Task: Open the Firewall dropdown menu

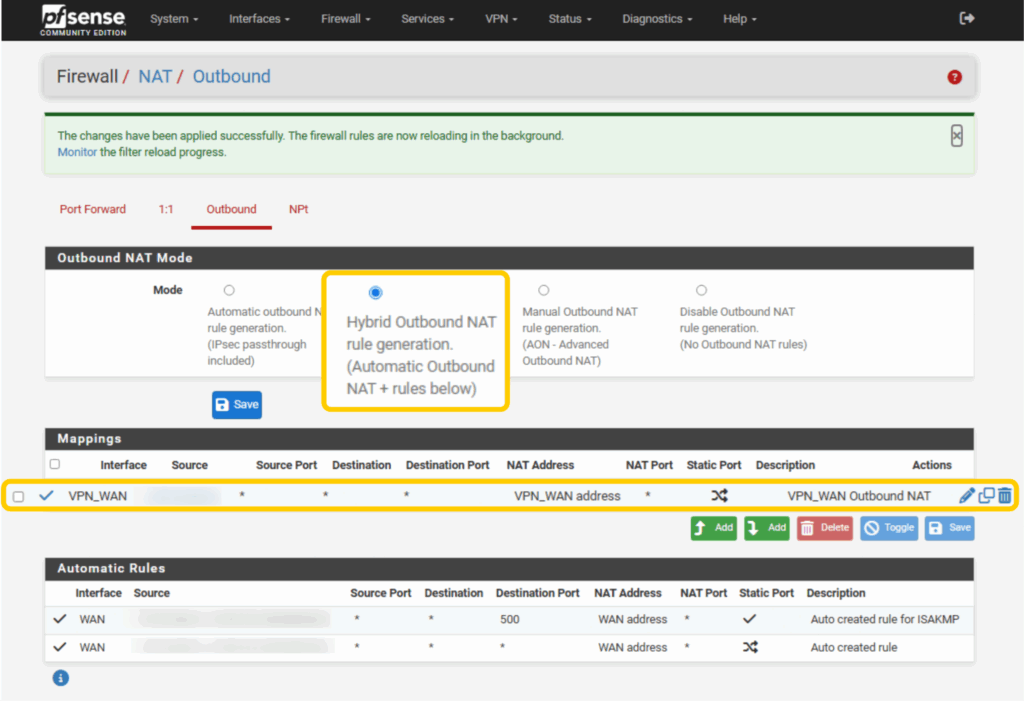Action: click(x=345, y=19)
